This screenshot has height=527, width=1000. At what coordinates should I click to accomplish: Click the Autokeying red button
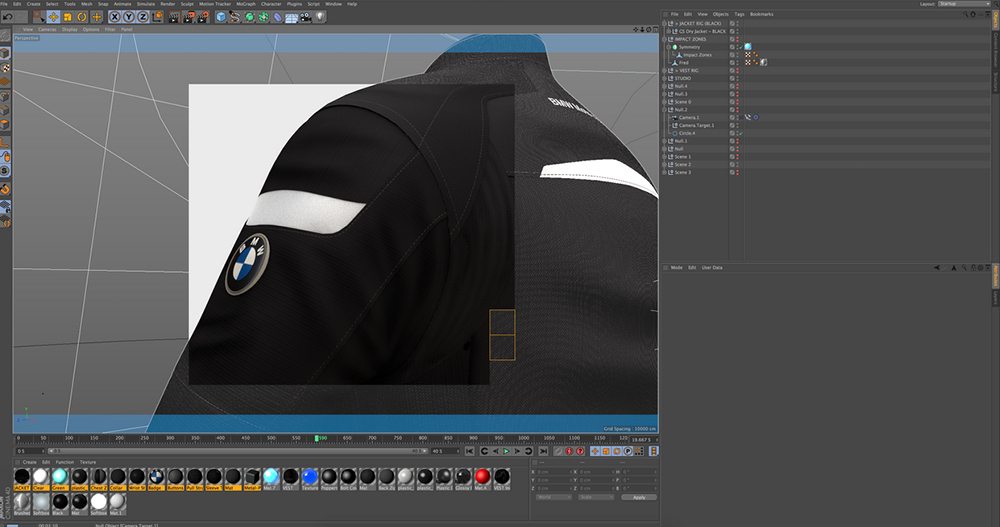tap(570, 451)
